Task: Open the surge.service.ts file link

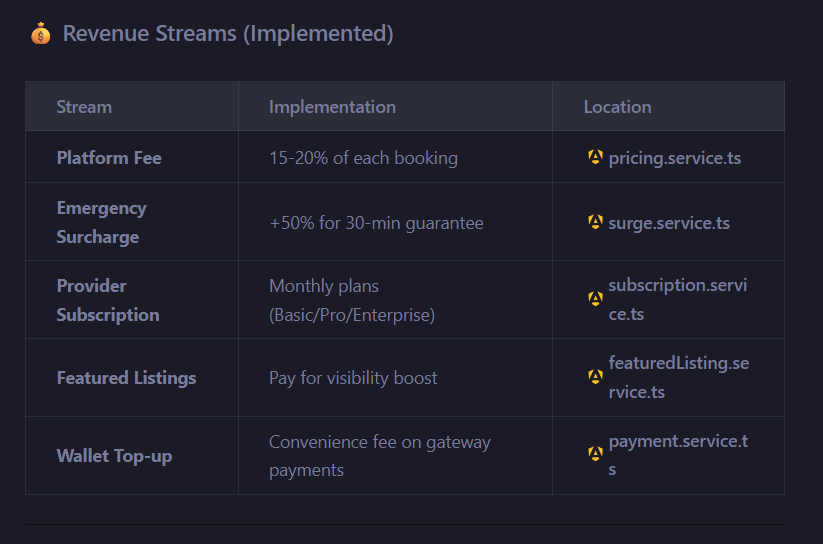Action: (668, 222)
